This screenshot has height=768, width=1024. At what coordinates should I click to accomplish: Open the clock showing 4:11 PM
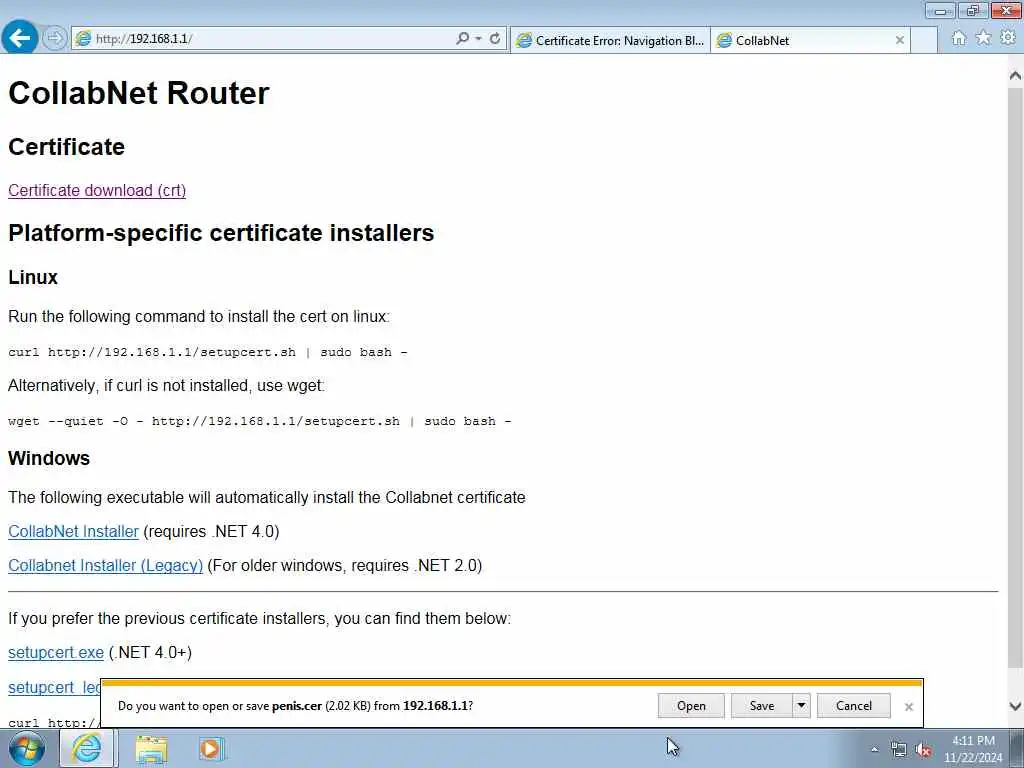tap(973, 749)
